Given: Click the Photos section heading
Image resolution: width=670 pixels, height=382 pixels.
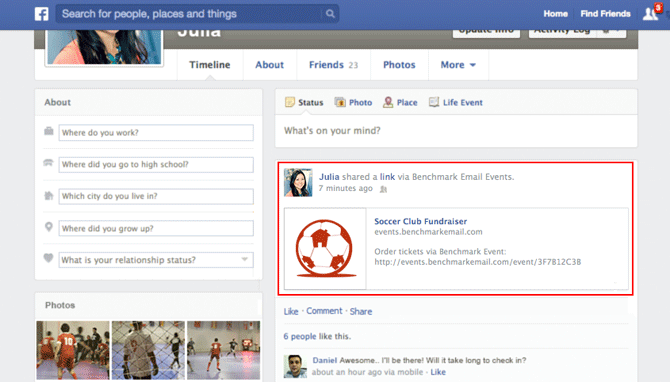Looking at the screenshot, I should [x=60, y=305].
